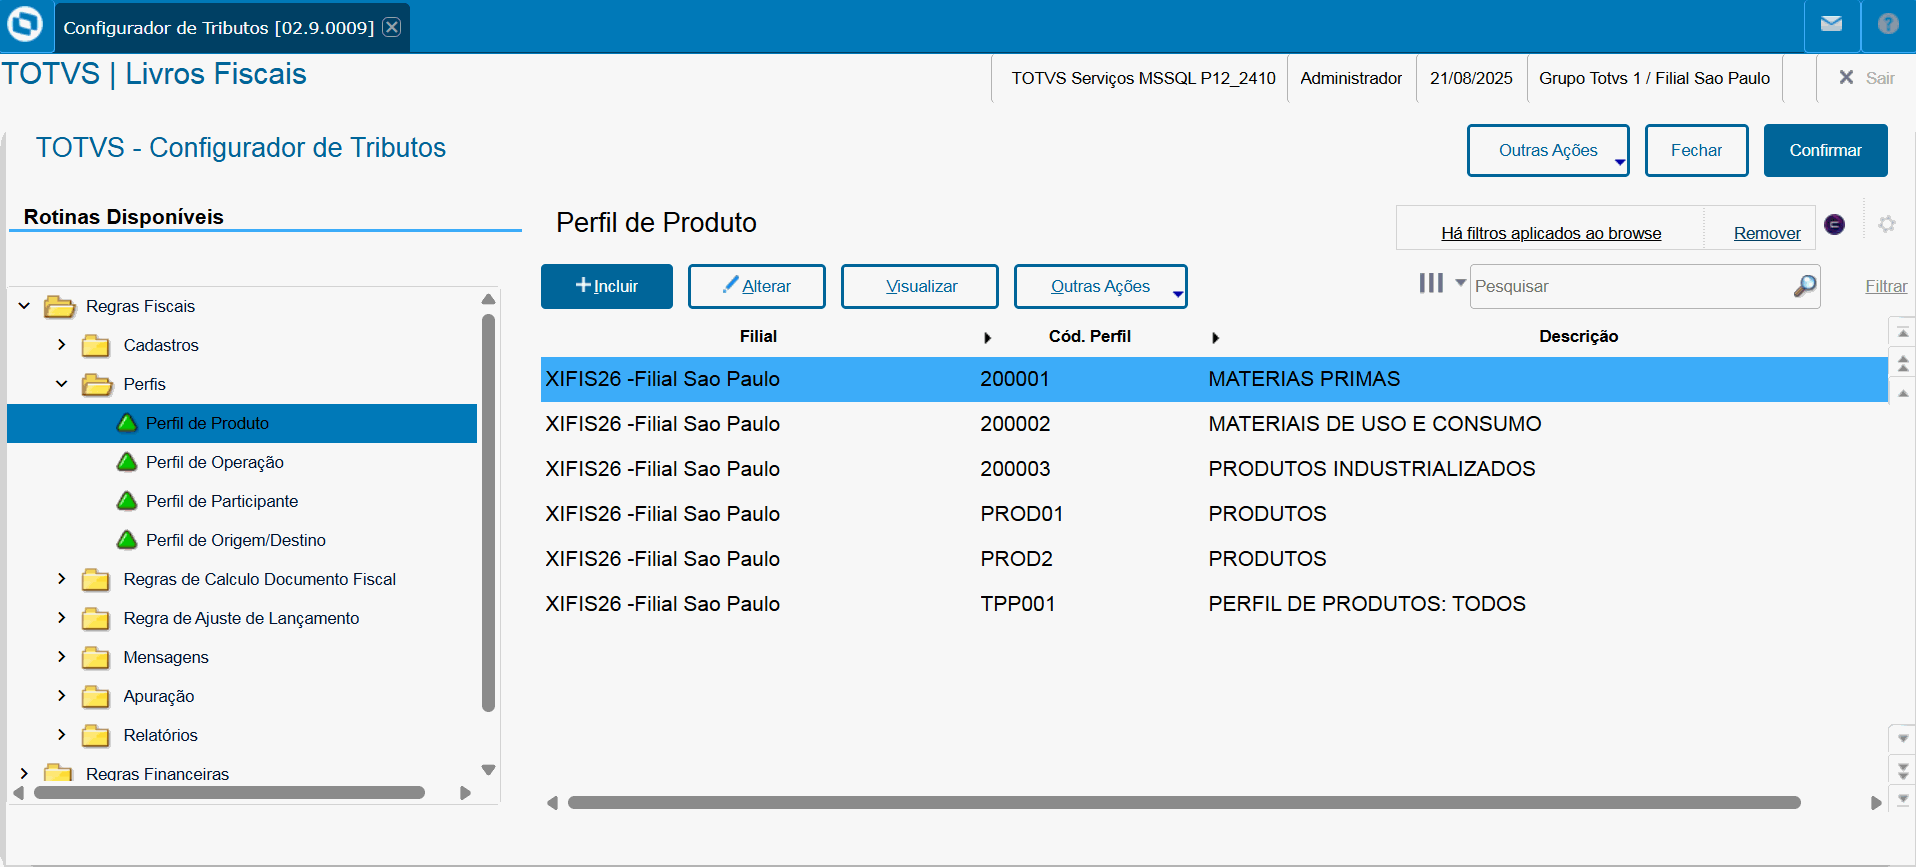Open the browse settings gear icon
Screen dimensions: 1916x867
point(1887,224)
